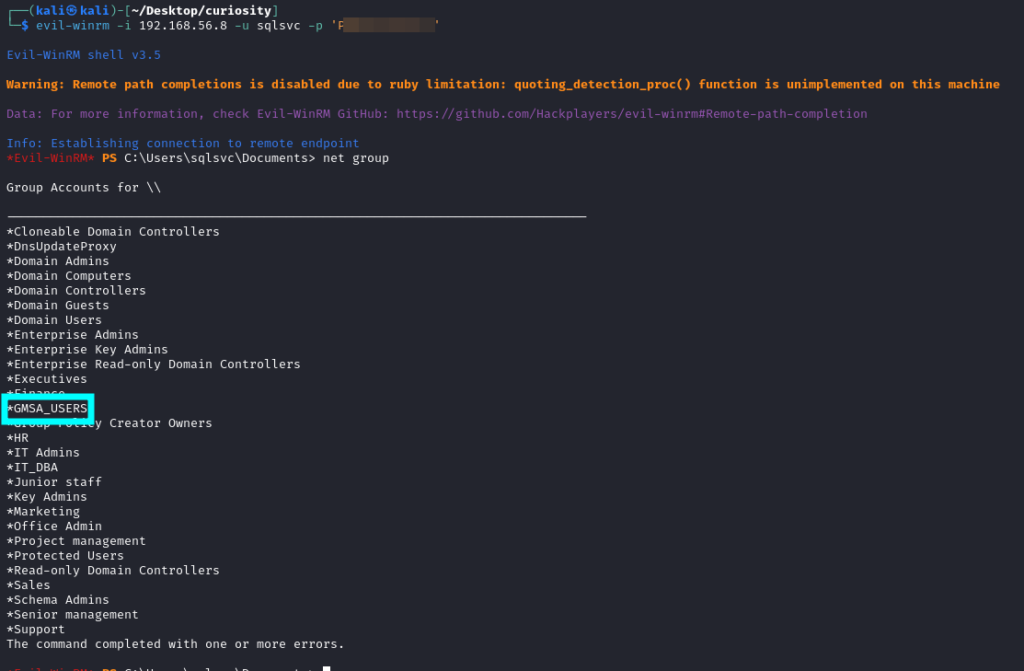Click the orange Warning message line
The height and width of the screenshot is (671, 1024).
click(x=502, y=85)
